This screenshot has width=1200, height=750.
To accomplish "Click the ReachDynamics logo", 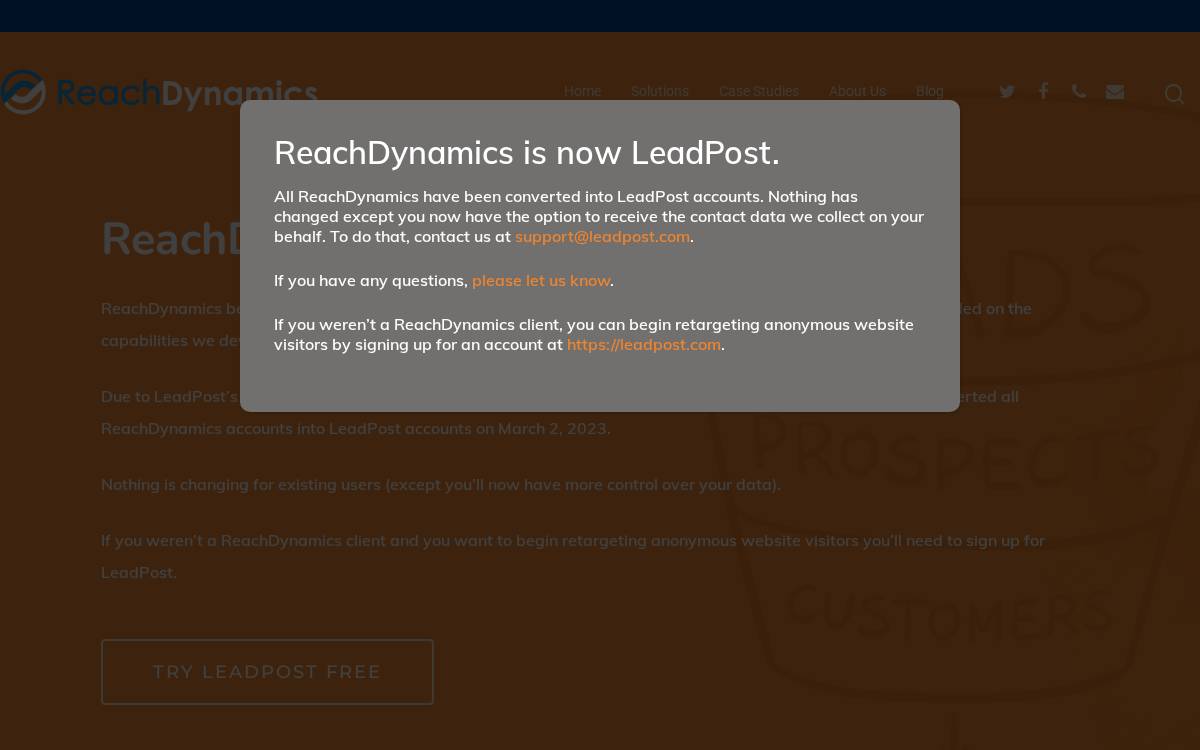I will point(159,93).
